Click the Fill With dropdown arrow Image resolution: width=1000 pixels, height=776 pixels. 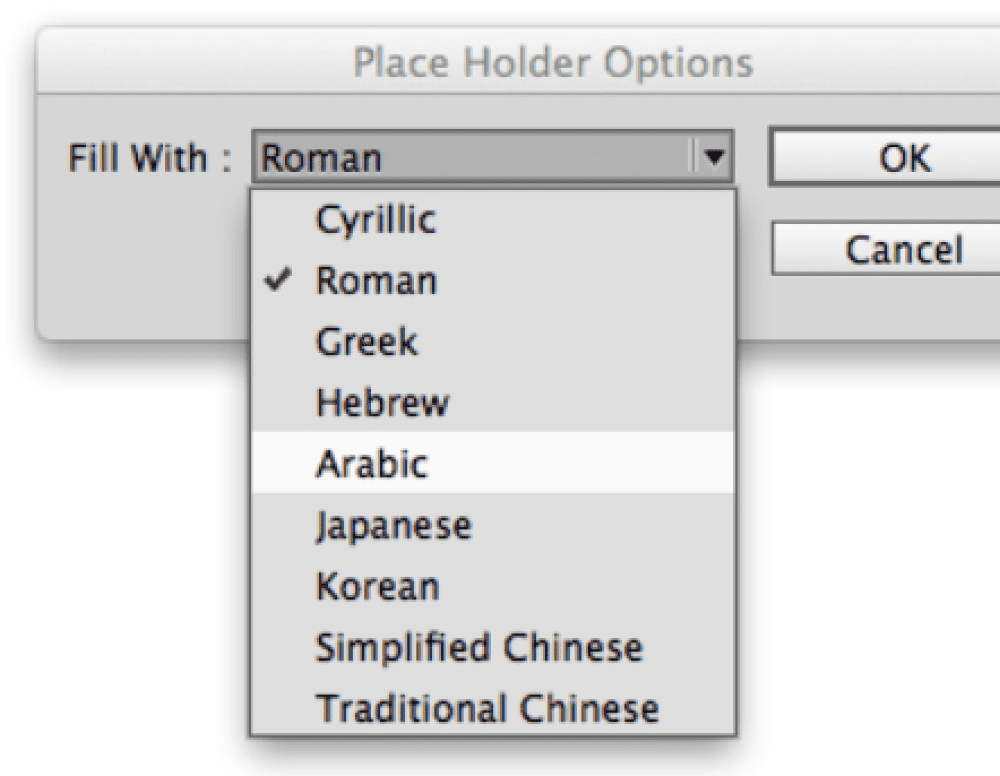pyautogui.click(x=714, y=156)
